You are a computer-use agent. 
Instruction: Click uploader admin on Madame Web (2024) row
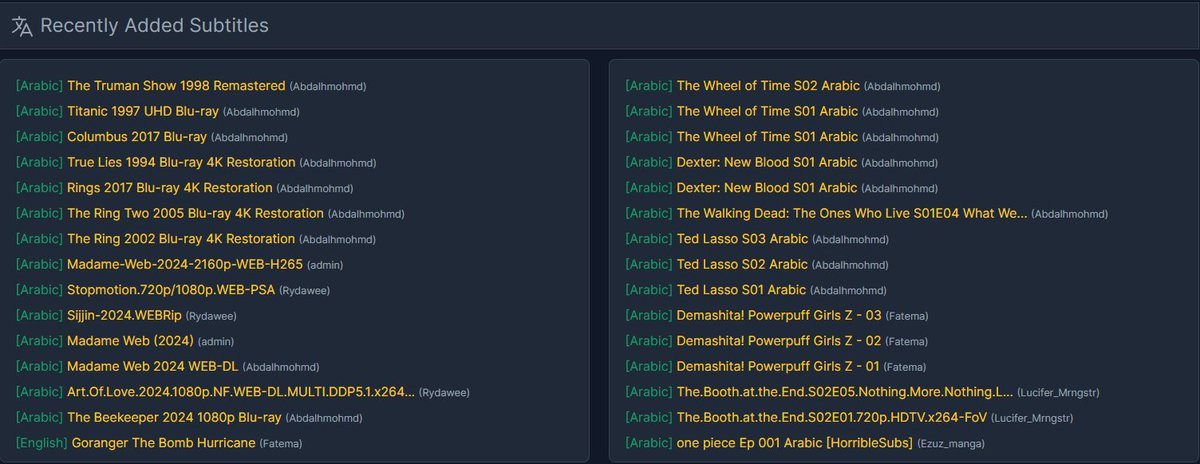pos(217,341)
